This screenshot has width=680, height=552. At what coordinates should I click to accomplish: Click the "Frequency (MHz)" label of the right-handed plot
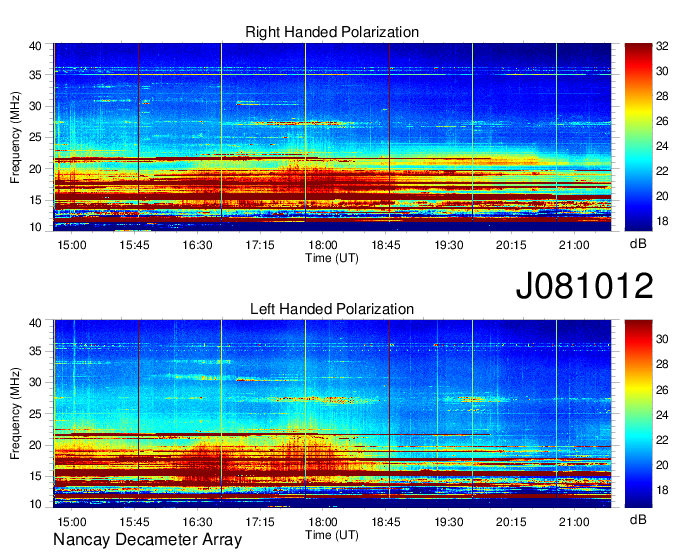pos(15,137)
